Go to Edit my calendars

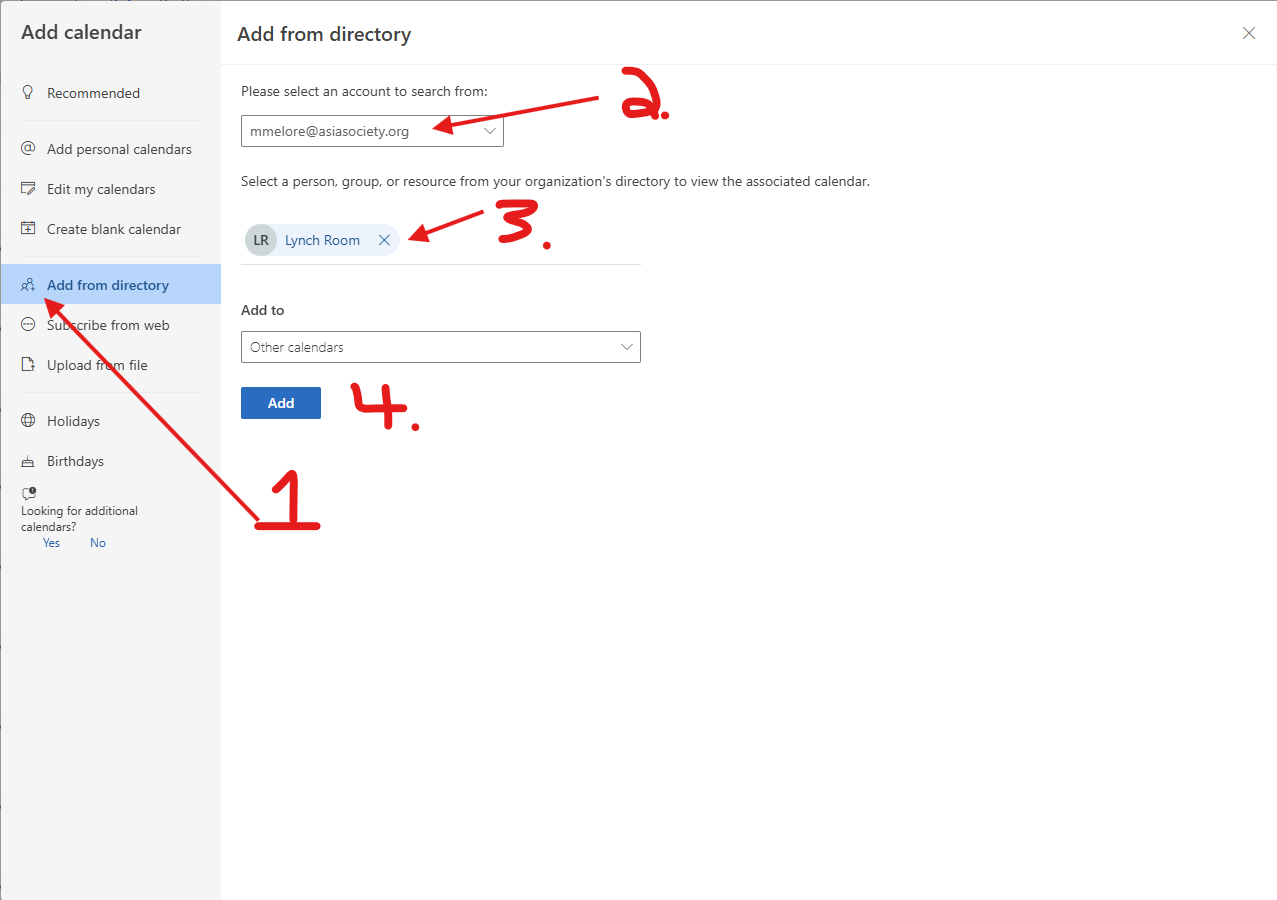pyautogui.click(x=101, y=189)
